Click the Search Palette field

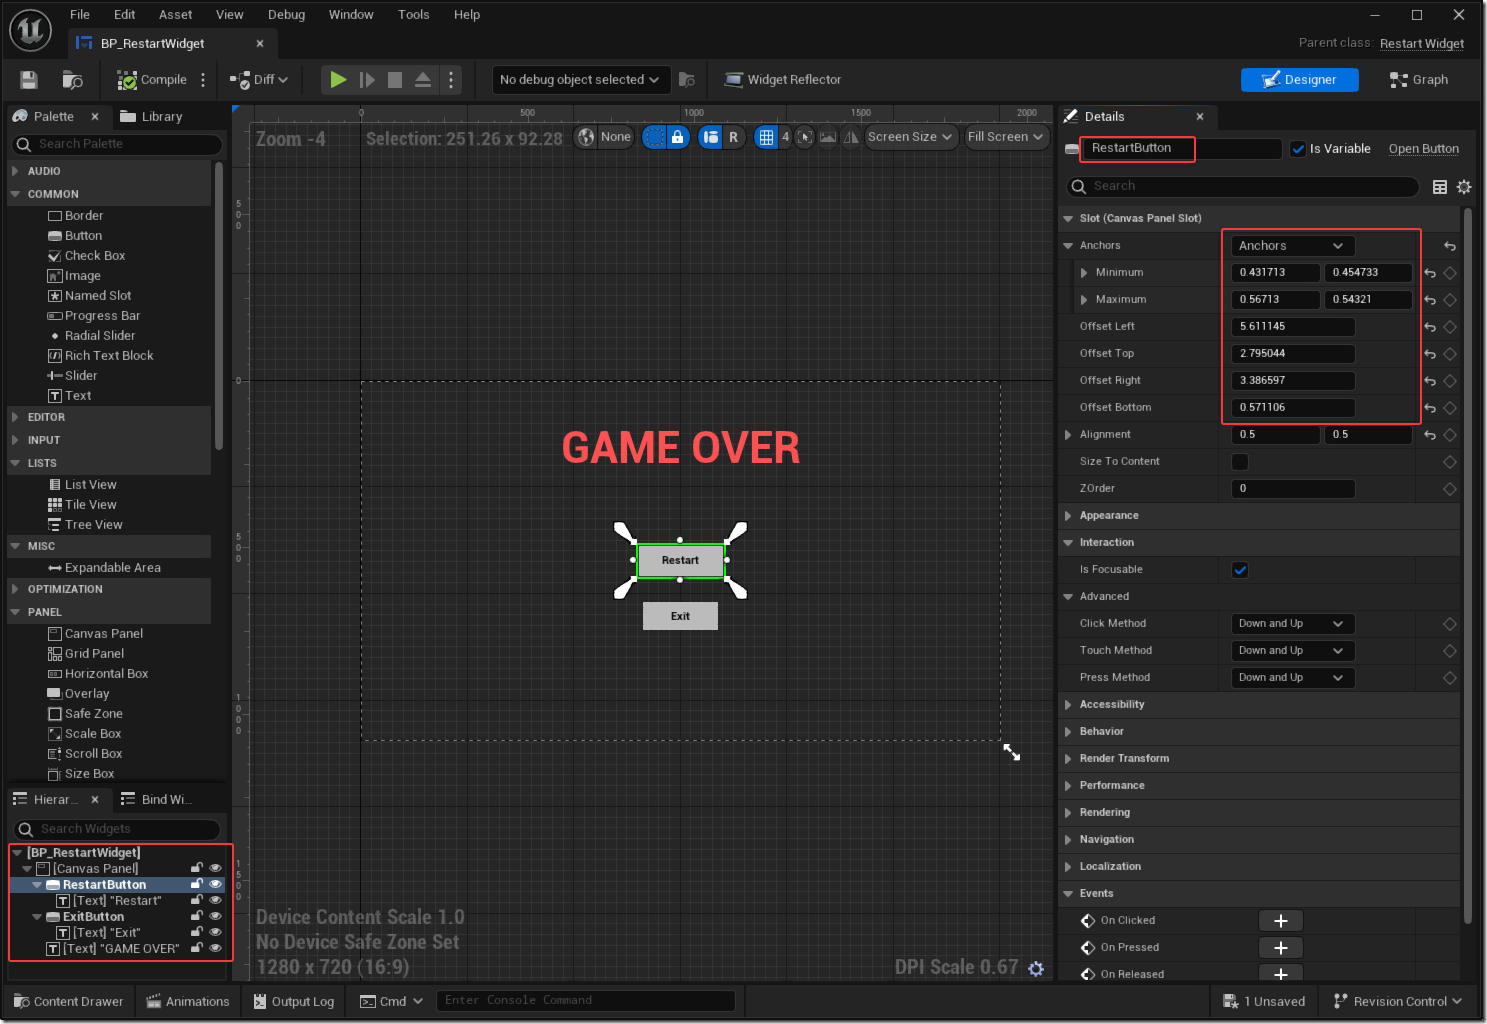[x=118, y=145]
